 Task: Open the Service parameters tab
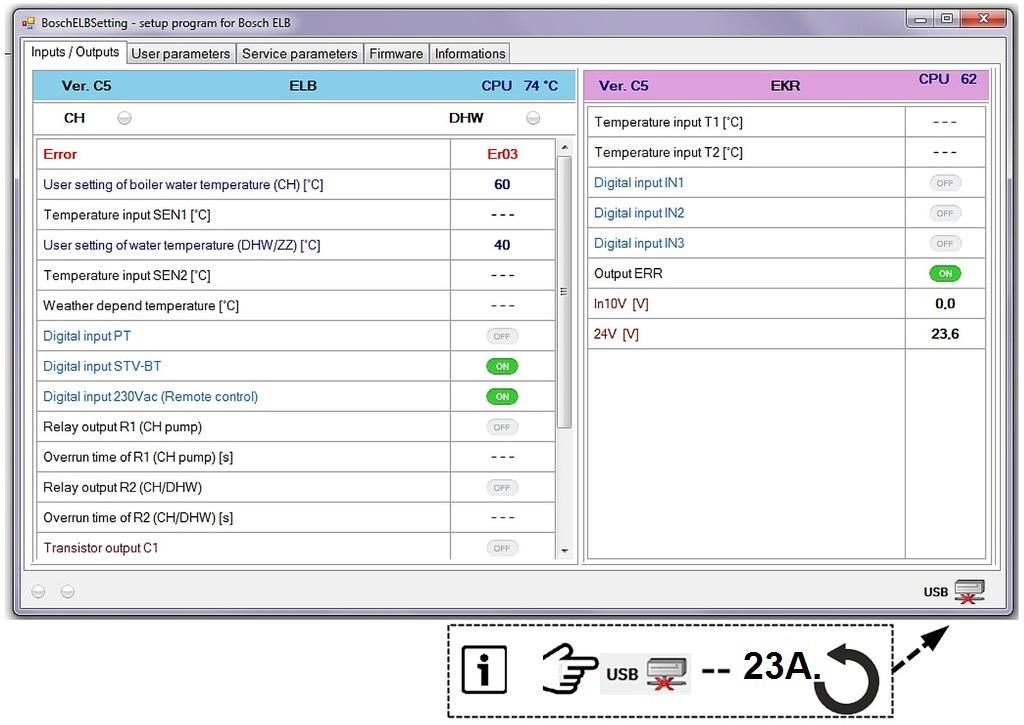(300, 54)
